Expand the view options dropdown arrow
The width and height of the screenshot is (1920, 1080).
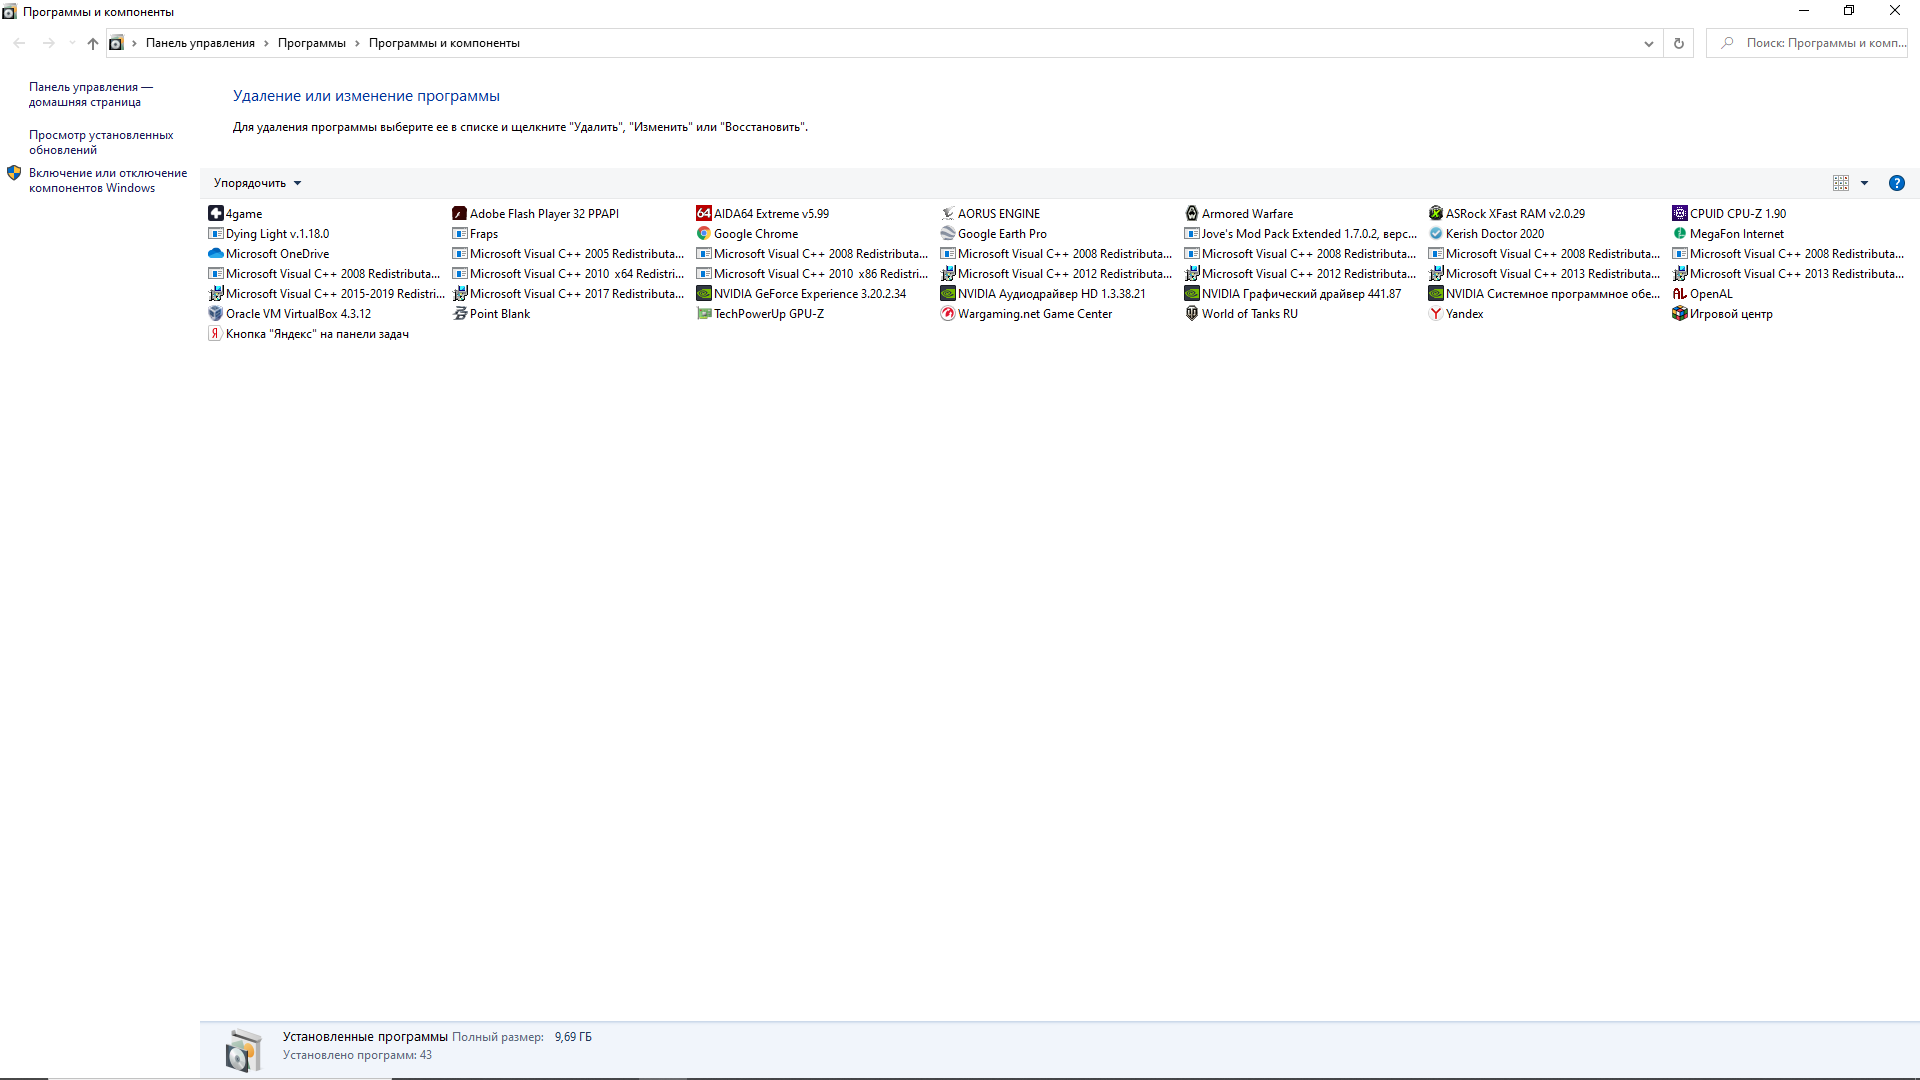click(1864, 183)
